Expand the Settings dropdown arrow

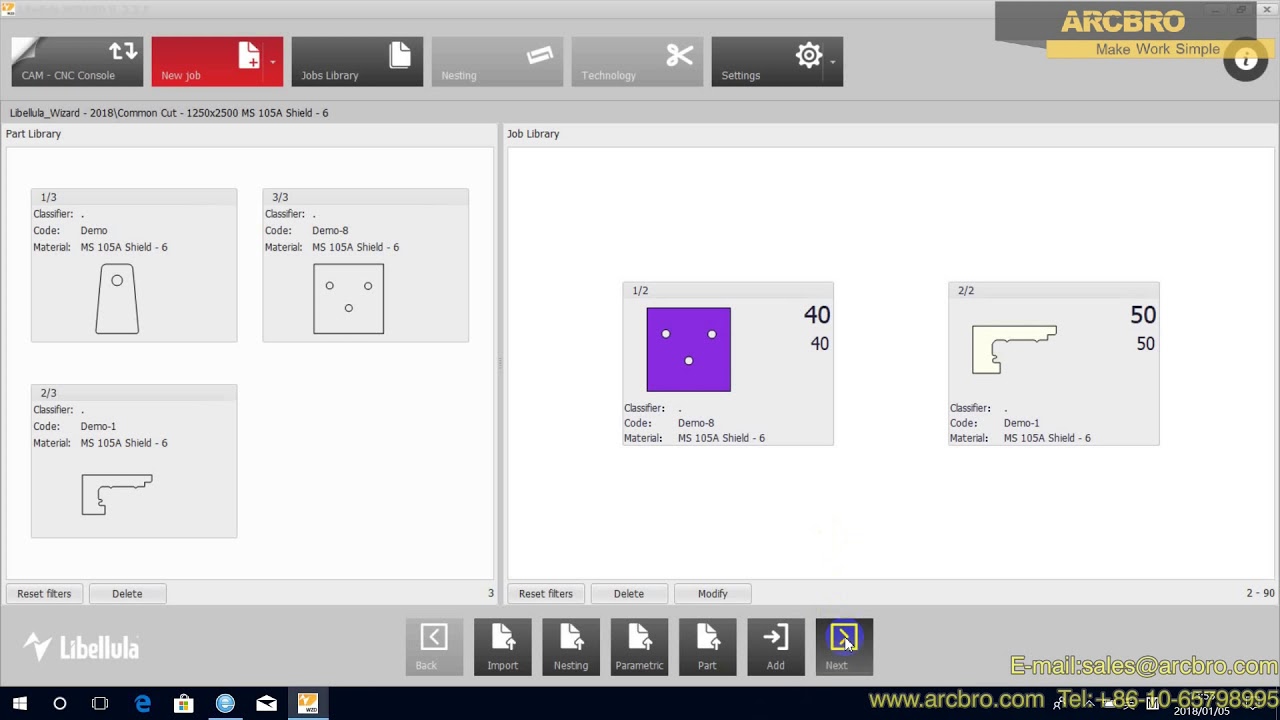pos(834,61)
